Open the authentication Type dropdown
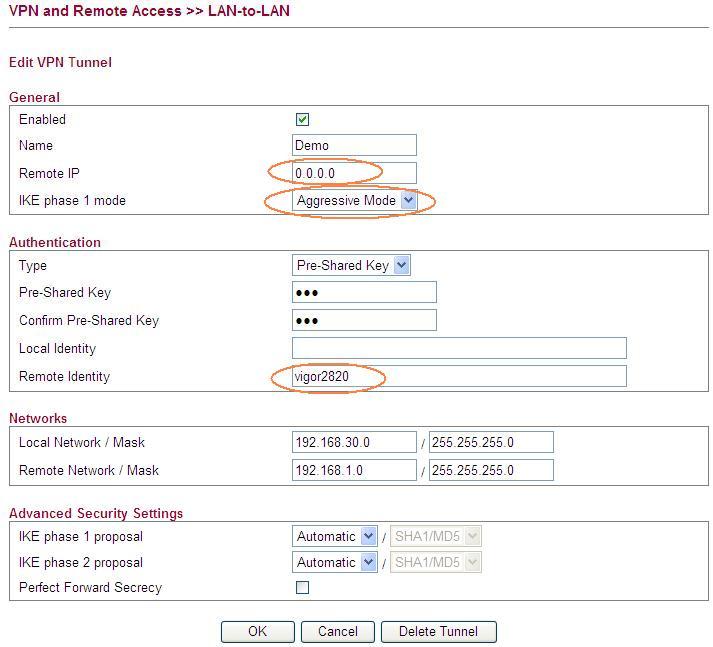Screen dimensions: 713x647 [351, 265]
